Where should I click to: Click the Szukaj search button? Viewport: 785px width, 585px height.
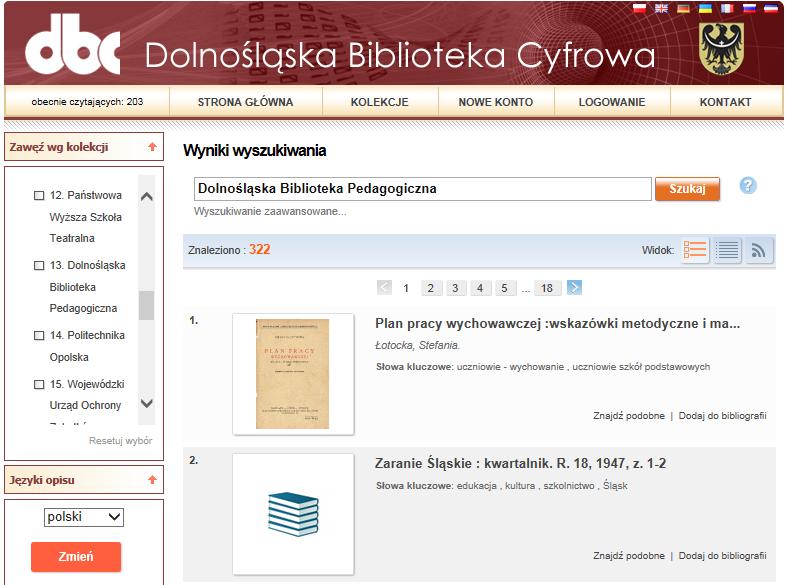687,189
